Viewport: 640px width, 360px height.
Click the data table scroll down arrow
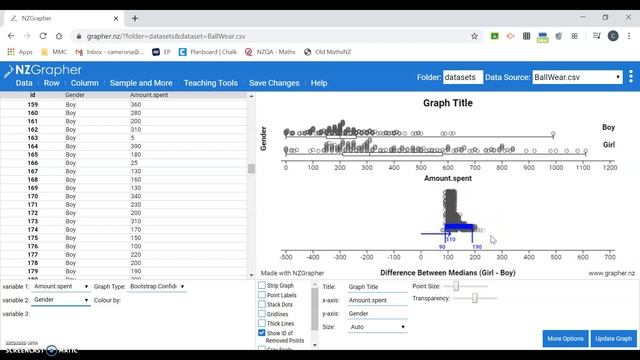point(251,275)
